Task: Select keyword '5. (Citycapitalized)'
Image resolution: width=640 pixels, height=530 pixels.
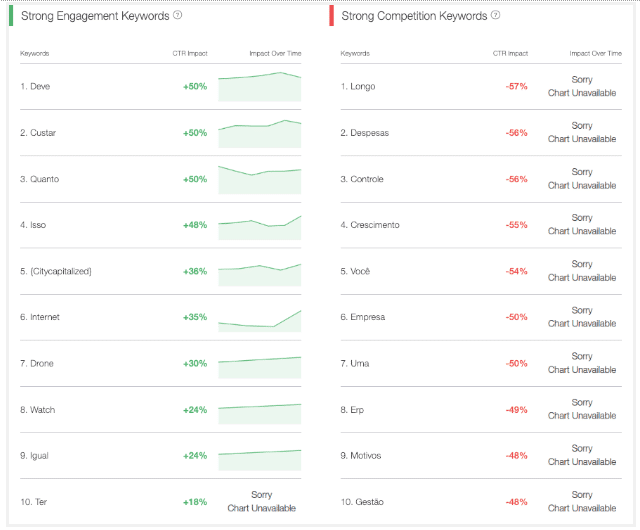Action: tap(56, 271)
